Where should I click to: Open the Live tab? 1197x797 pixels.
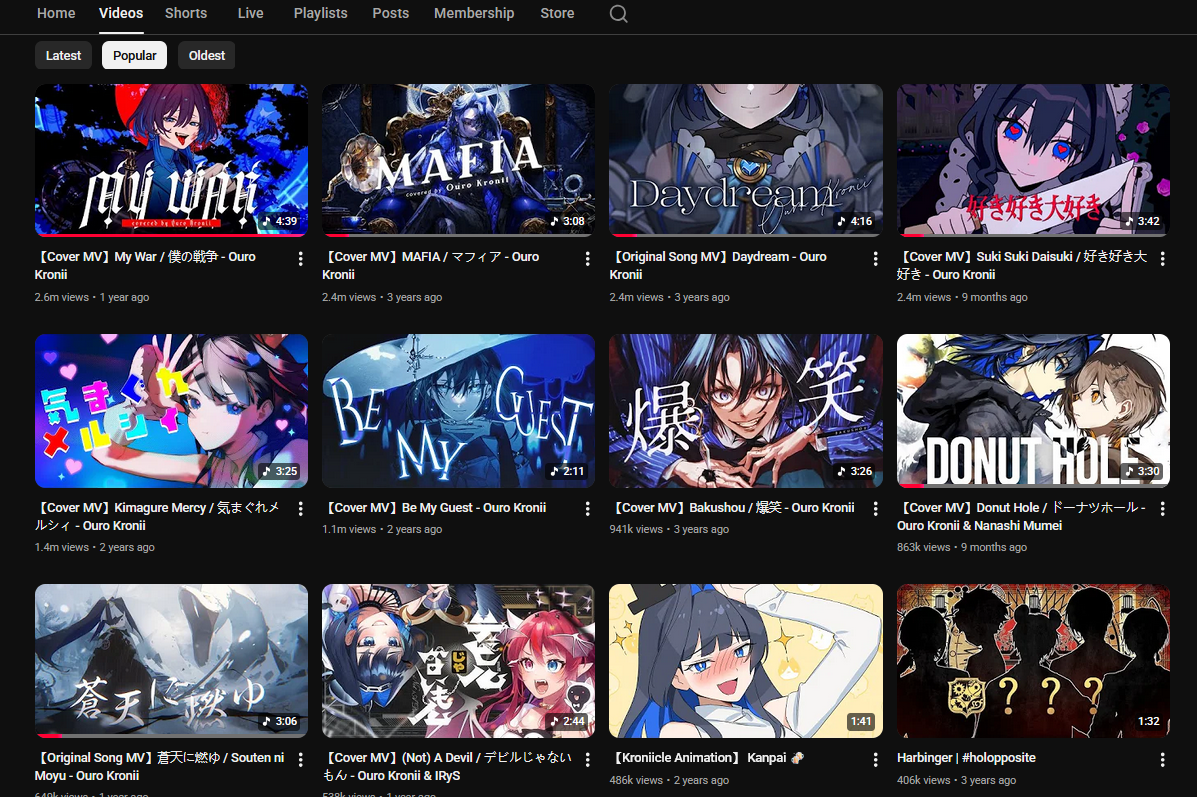(x=250, y=13)
